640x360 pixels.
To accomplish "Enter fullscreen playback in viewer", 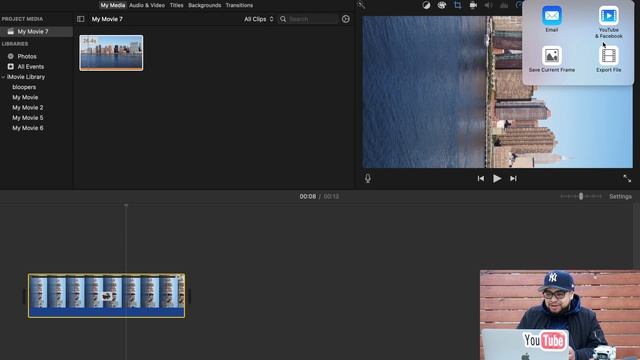I will [x=627, y=178].
